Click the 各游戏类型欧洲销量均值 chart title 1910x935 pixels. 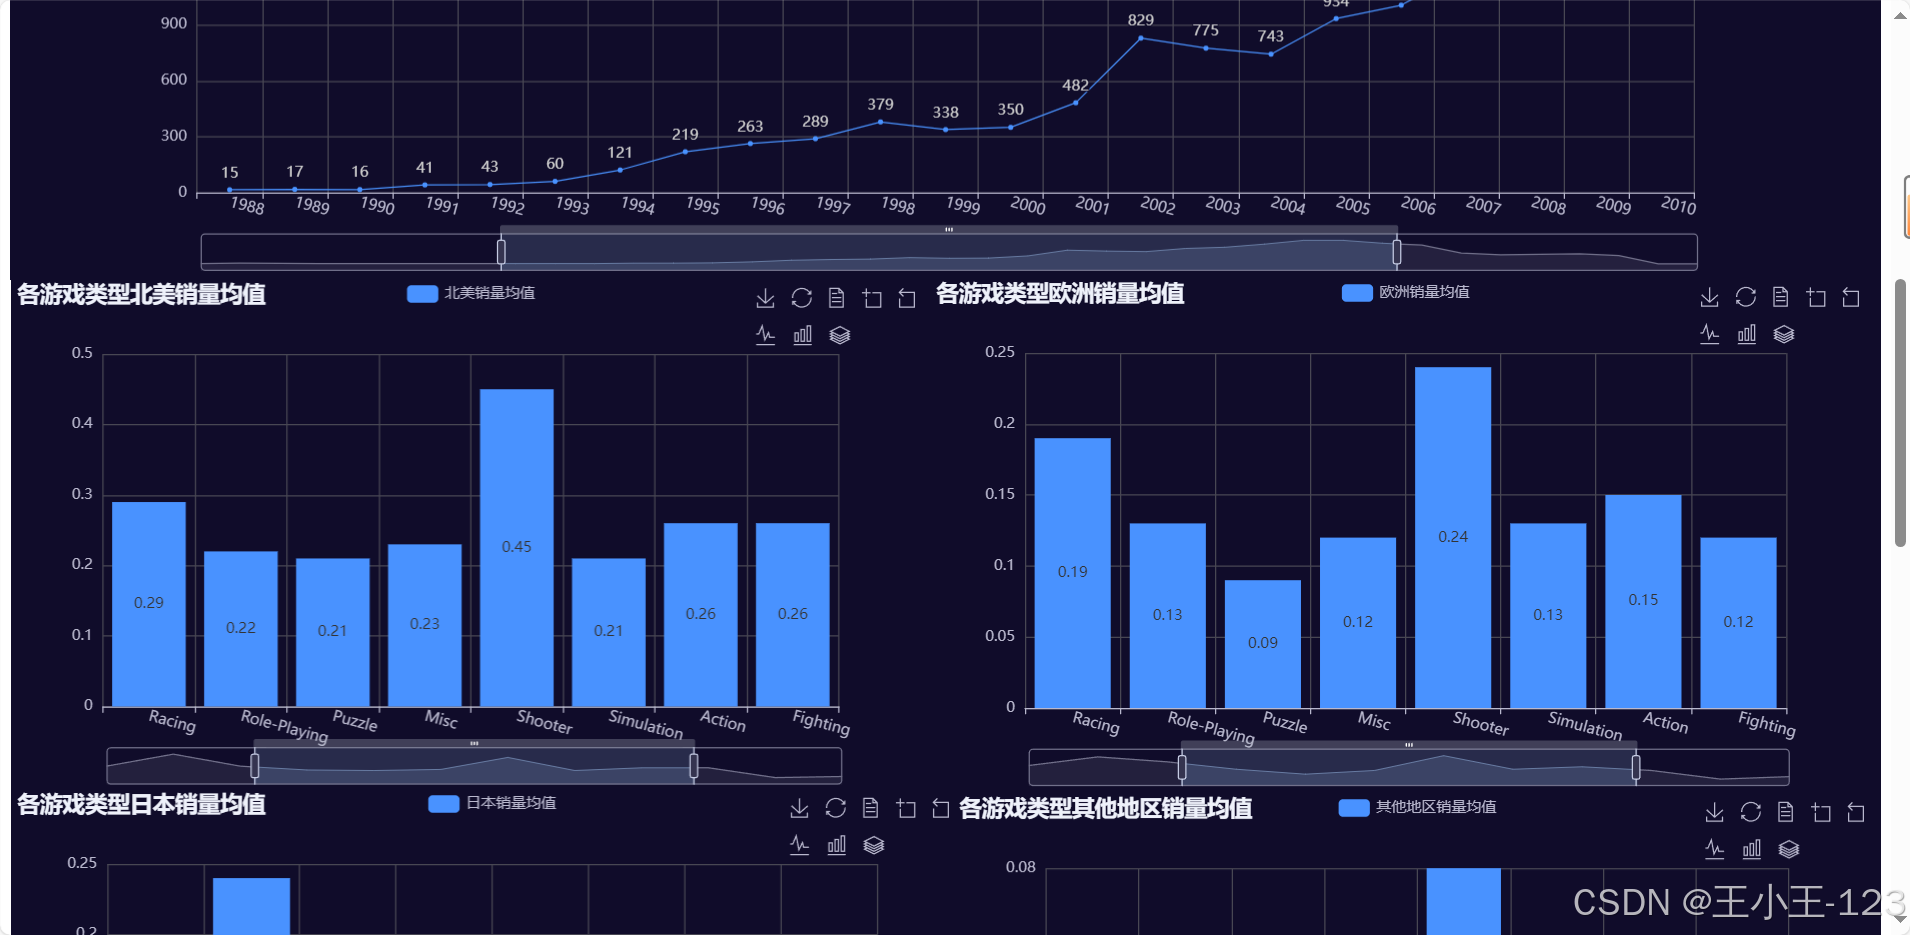click(1060, 293)
